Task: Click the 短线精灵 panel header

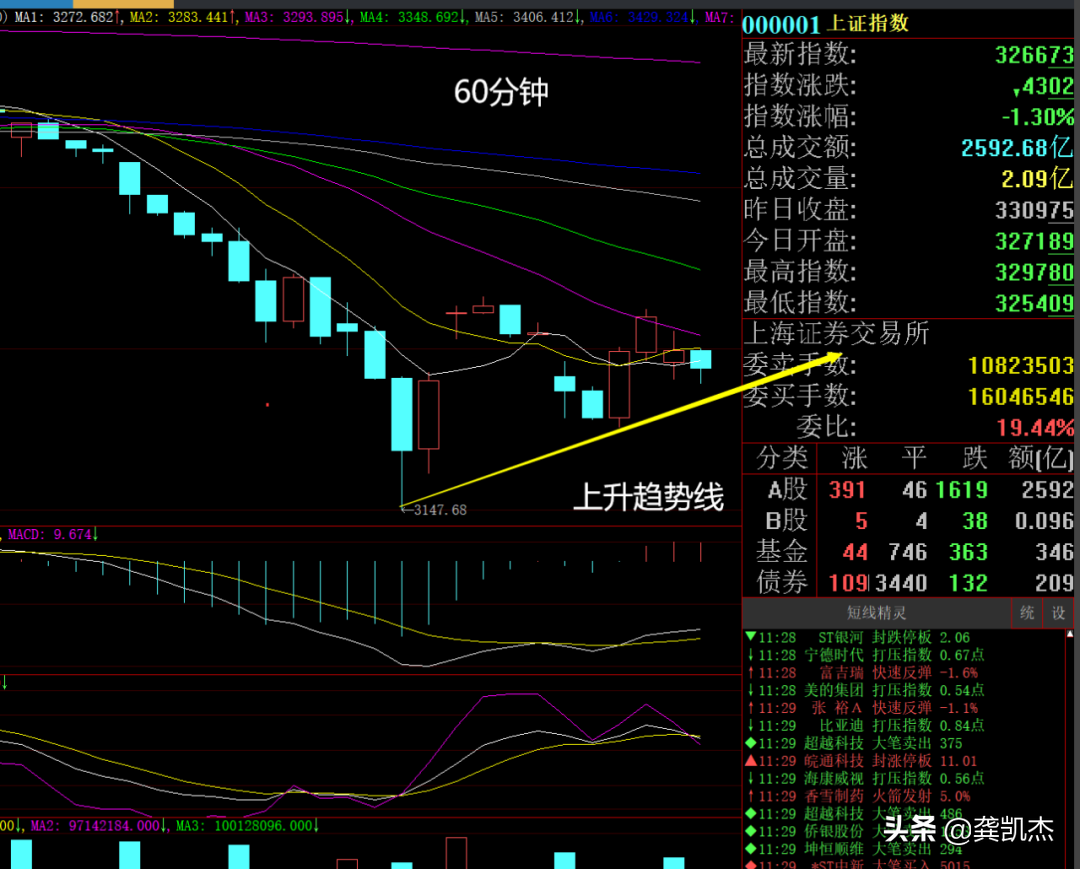Action: (x=876, y=612)
